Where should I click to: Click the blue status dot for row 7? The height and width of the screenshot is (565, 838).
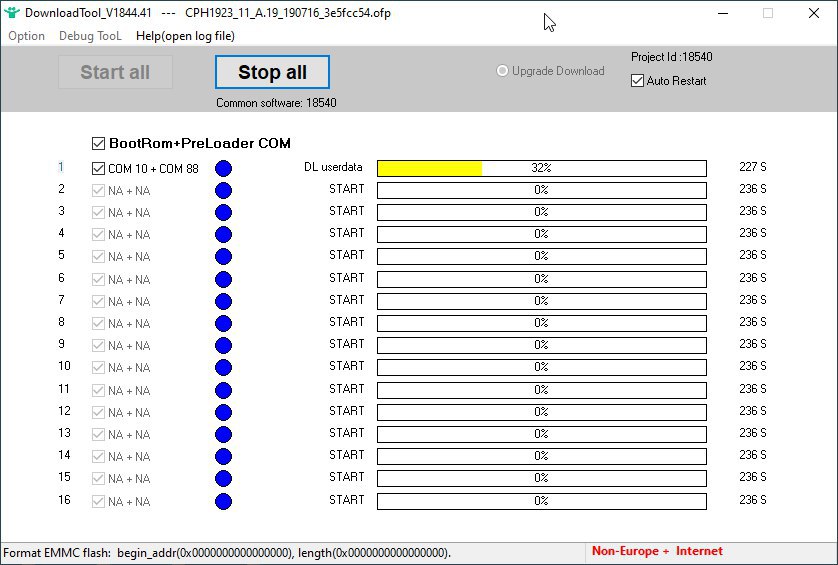pyautogui.click(x=223, y=301)
